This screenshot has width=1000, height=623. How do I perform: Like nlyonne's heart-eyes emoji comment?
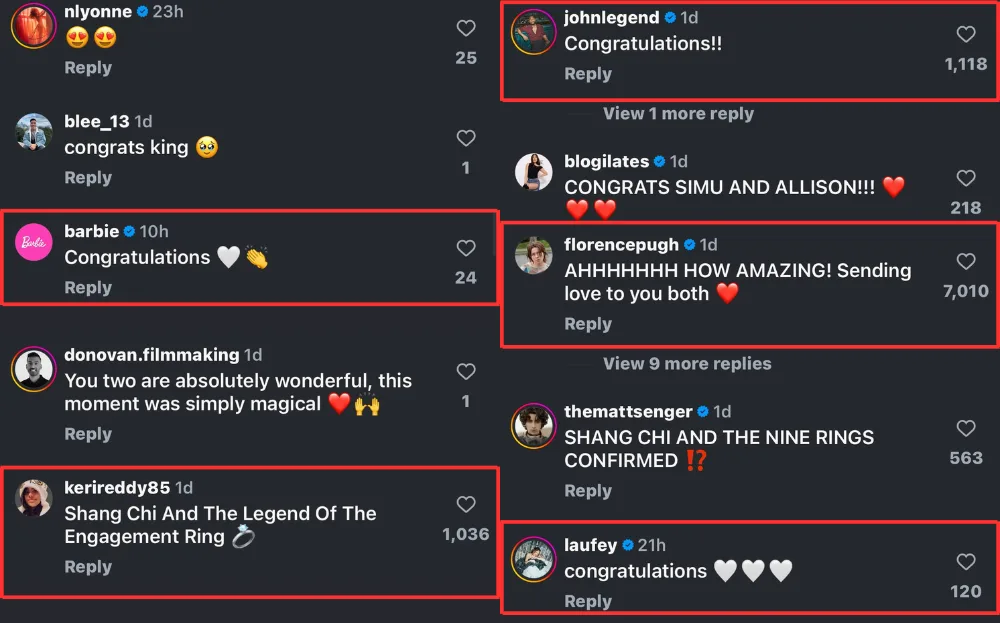coord(466,29)
